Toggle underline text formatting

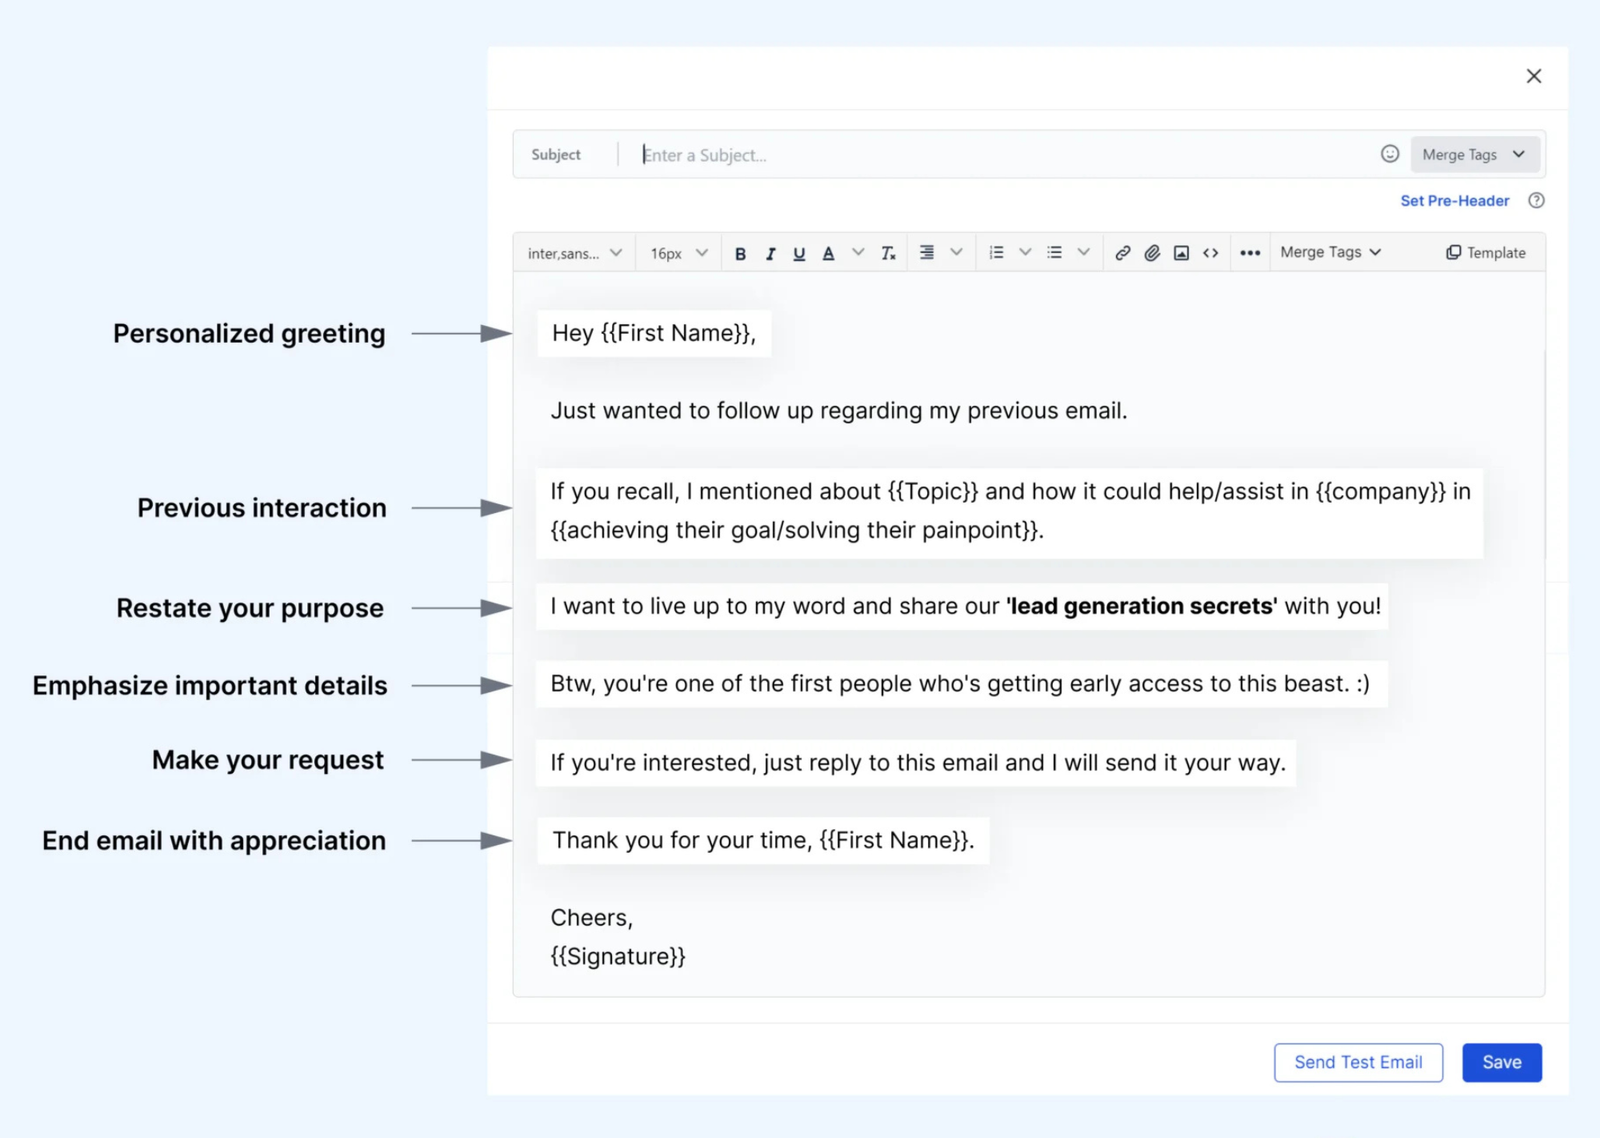coord(799,254)
